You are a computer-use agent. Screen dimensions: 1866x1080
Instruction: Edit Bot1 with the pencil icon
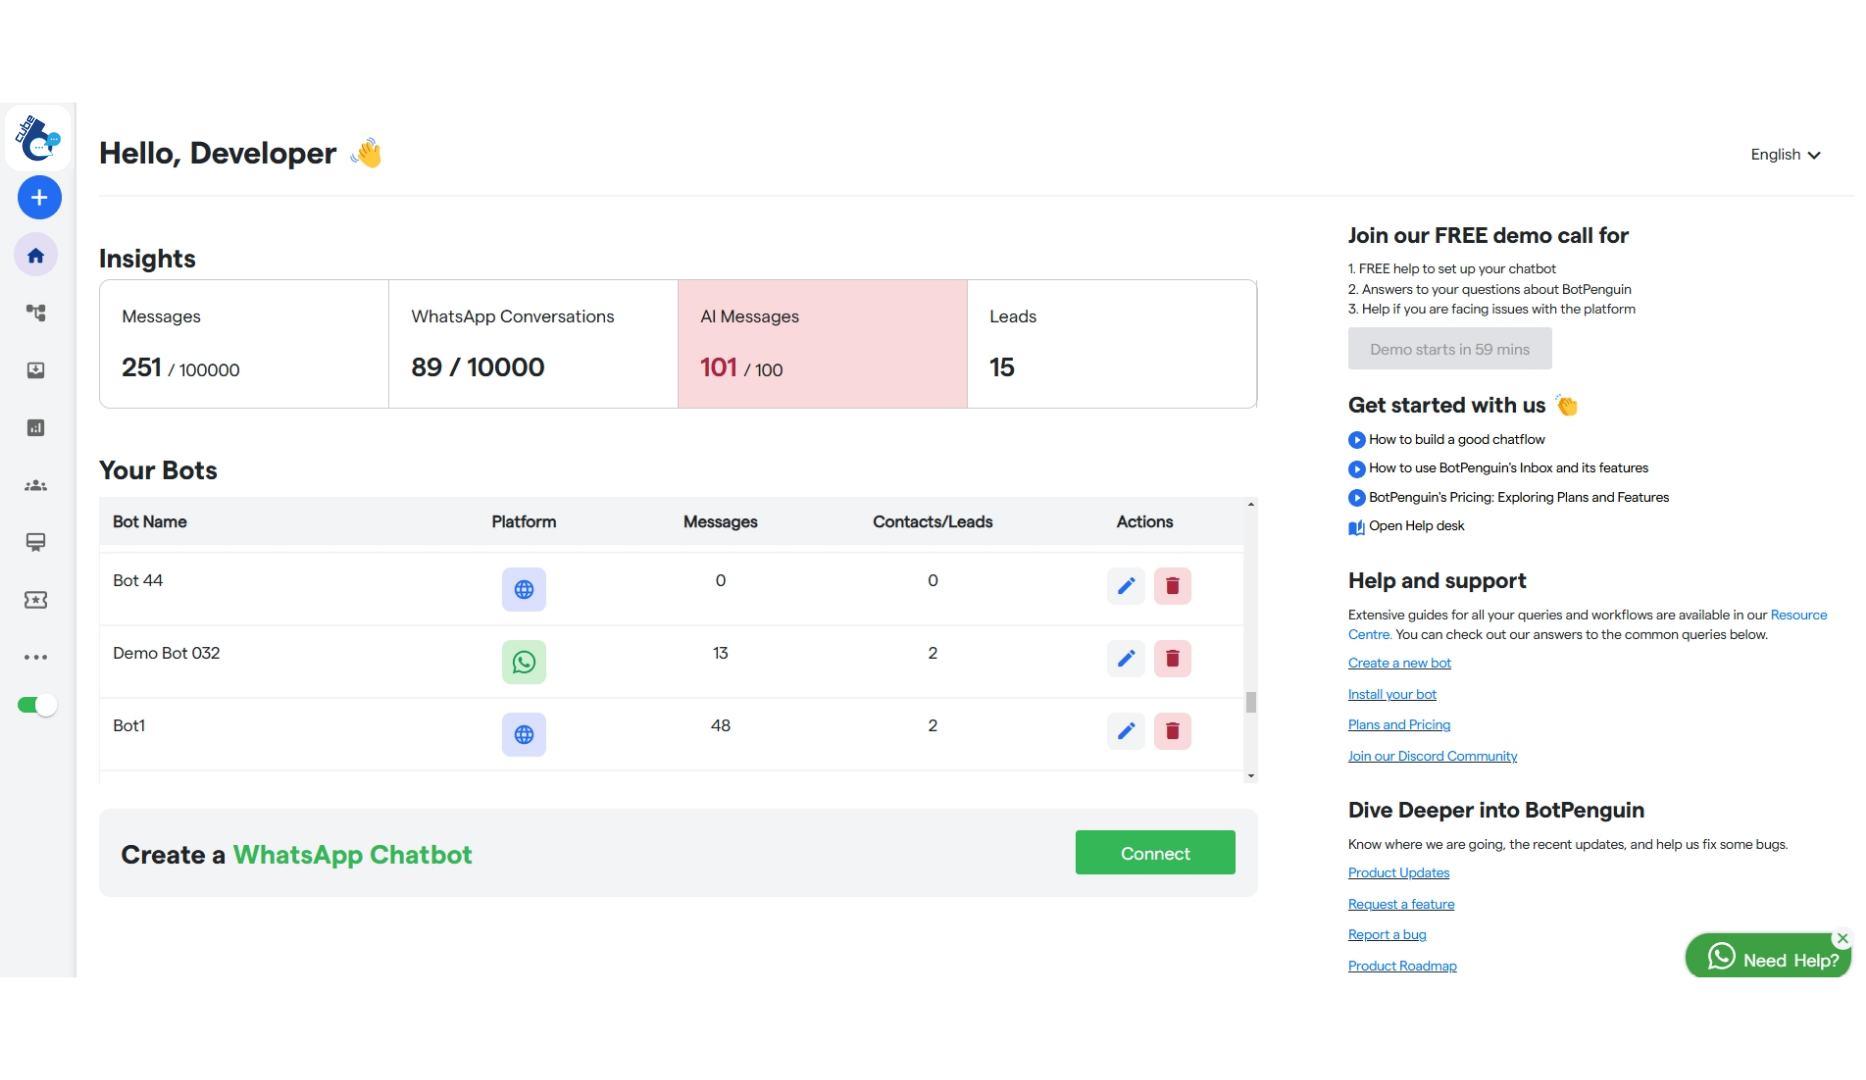(1126, 732)
